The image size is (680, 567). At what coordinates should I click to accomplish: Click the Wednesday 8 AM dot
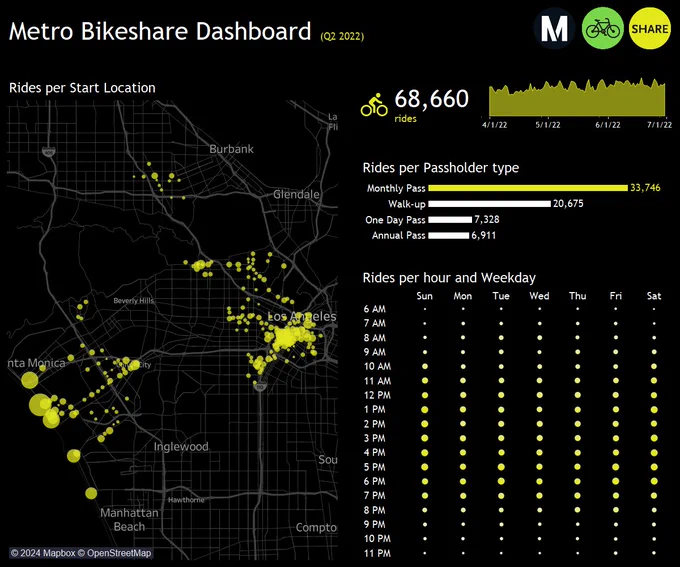point(539,338)
